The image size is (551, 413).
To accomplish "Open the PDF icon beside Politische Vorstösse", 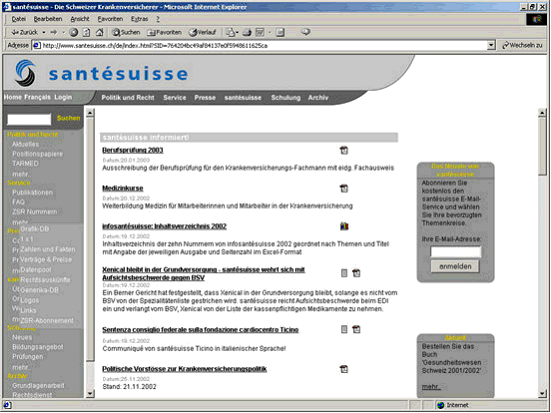I will (344, 369).
